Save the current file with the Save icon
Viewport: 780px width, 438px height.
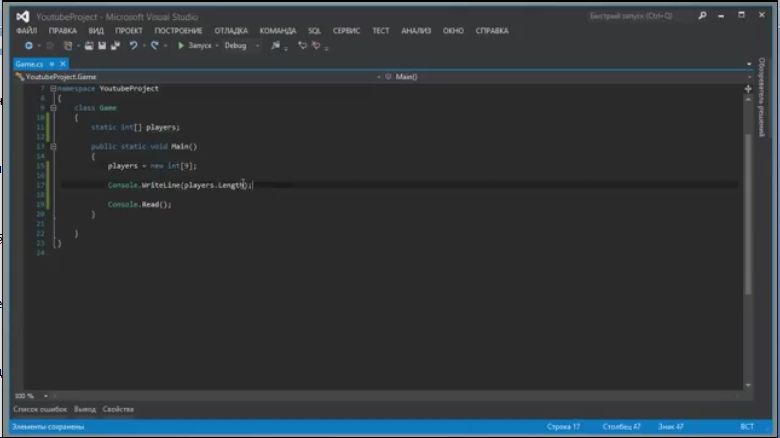click(x=102, y=45)
